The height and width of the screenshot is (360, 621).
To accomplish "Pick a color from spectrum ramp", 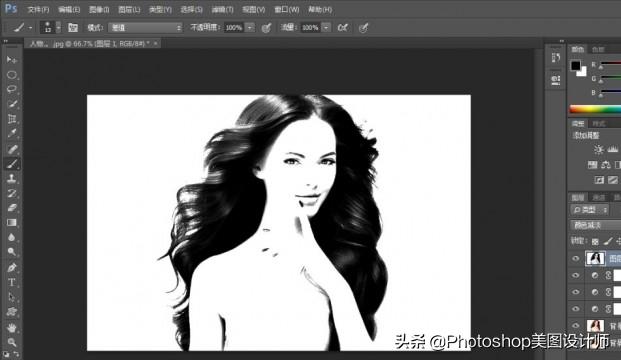I will pos(595,110).
